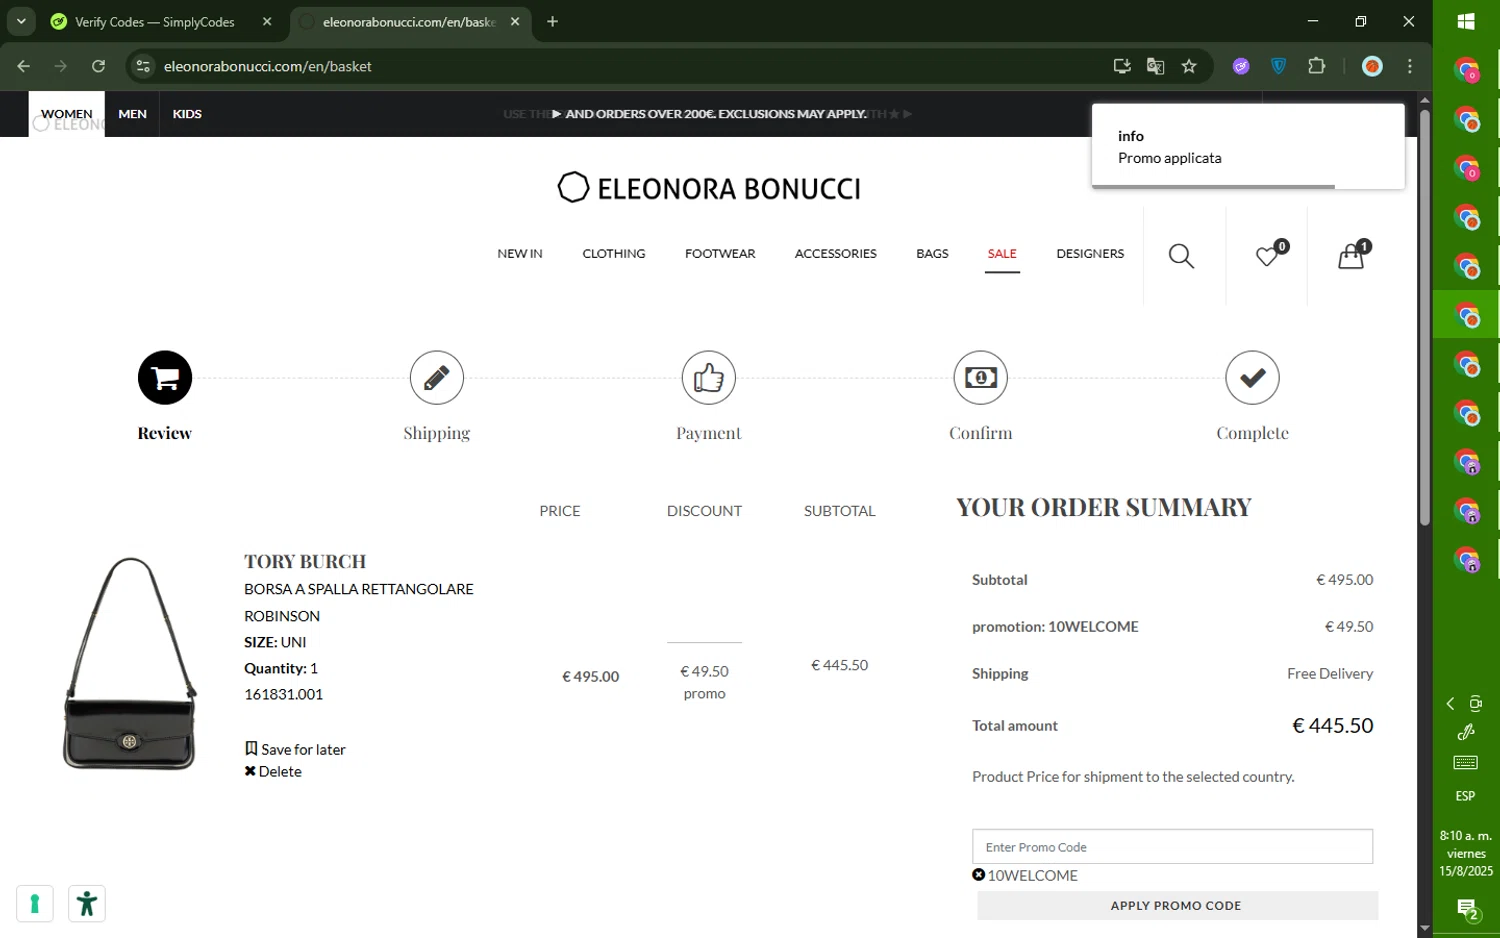Open the on-screen keyboard tray icon
Screen dimensions: 1500x938
[1466, 763]
